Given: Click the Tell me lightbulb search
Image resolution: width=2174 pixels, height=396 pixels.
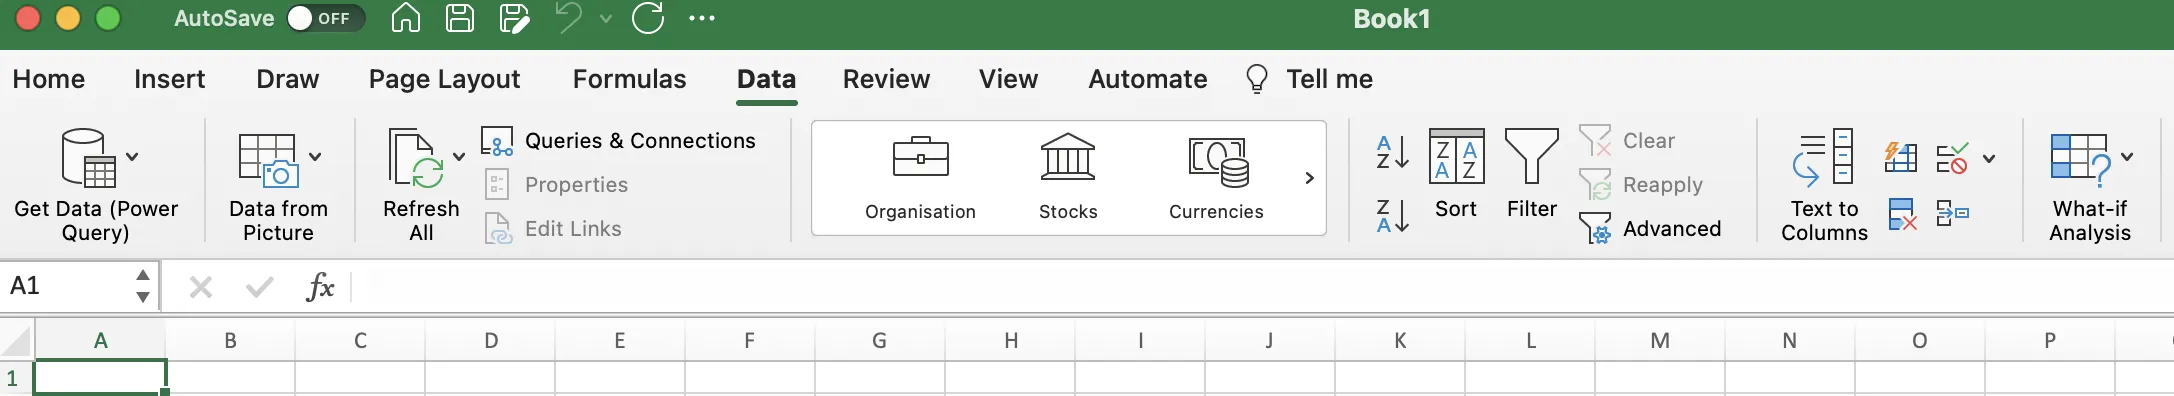Looking at the screenshot, I should coord(1309,79).
